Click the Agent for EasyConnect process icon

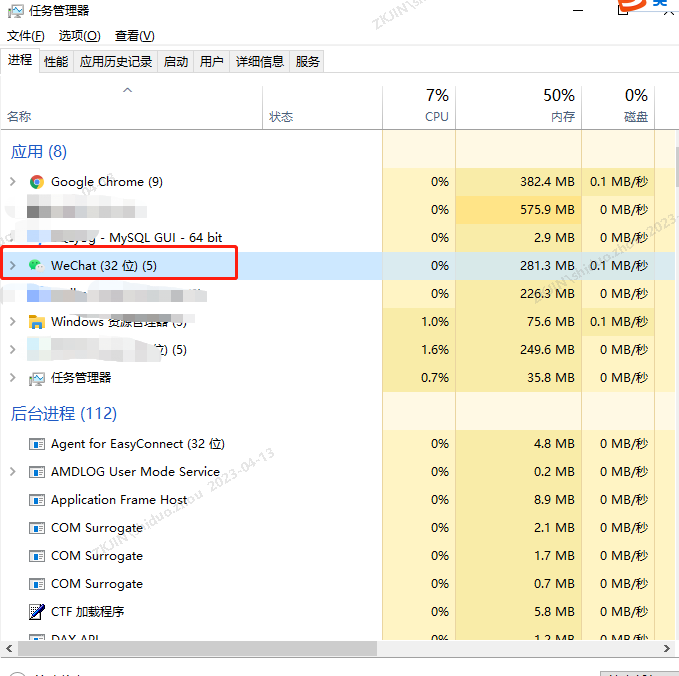pyautogui.click(x=37, y=444)
